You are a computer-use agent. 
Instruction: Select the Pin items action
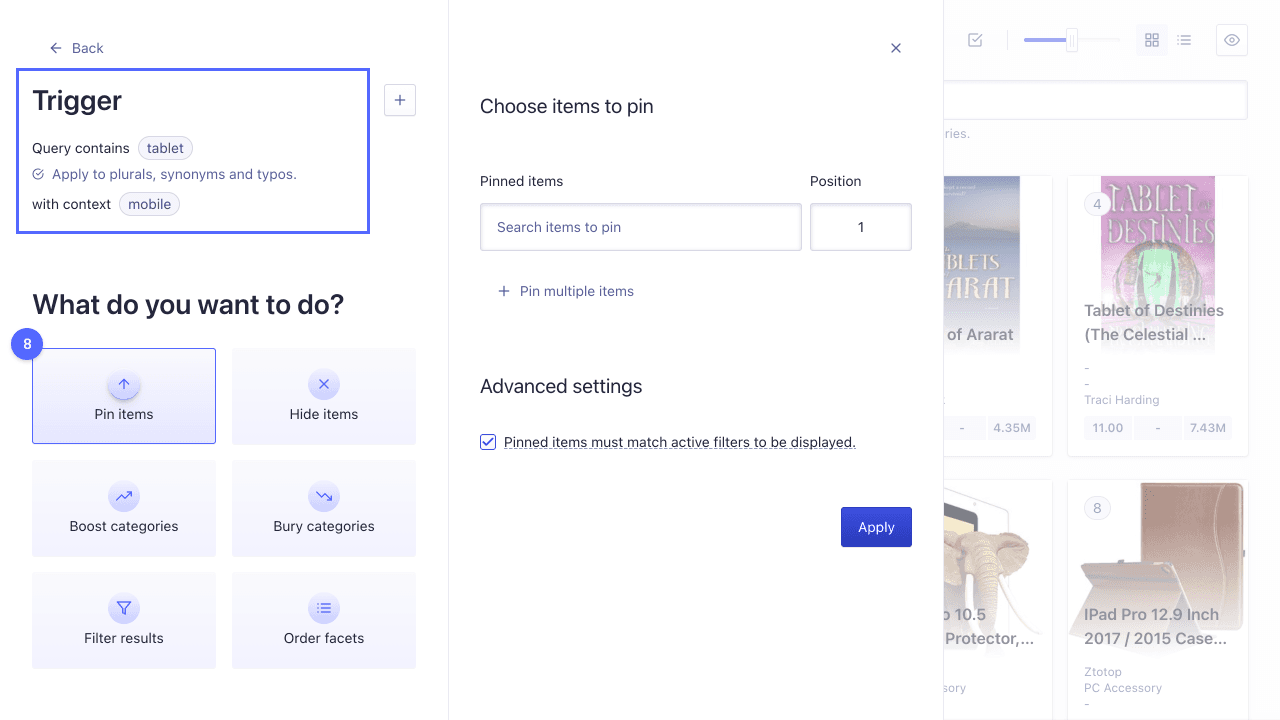coord(124,396)
